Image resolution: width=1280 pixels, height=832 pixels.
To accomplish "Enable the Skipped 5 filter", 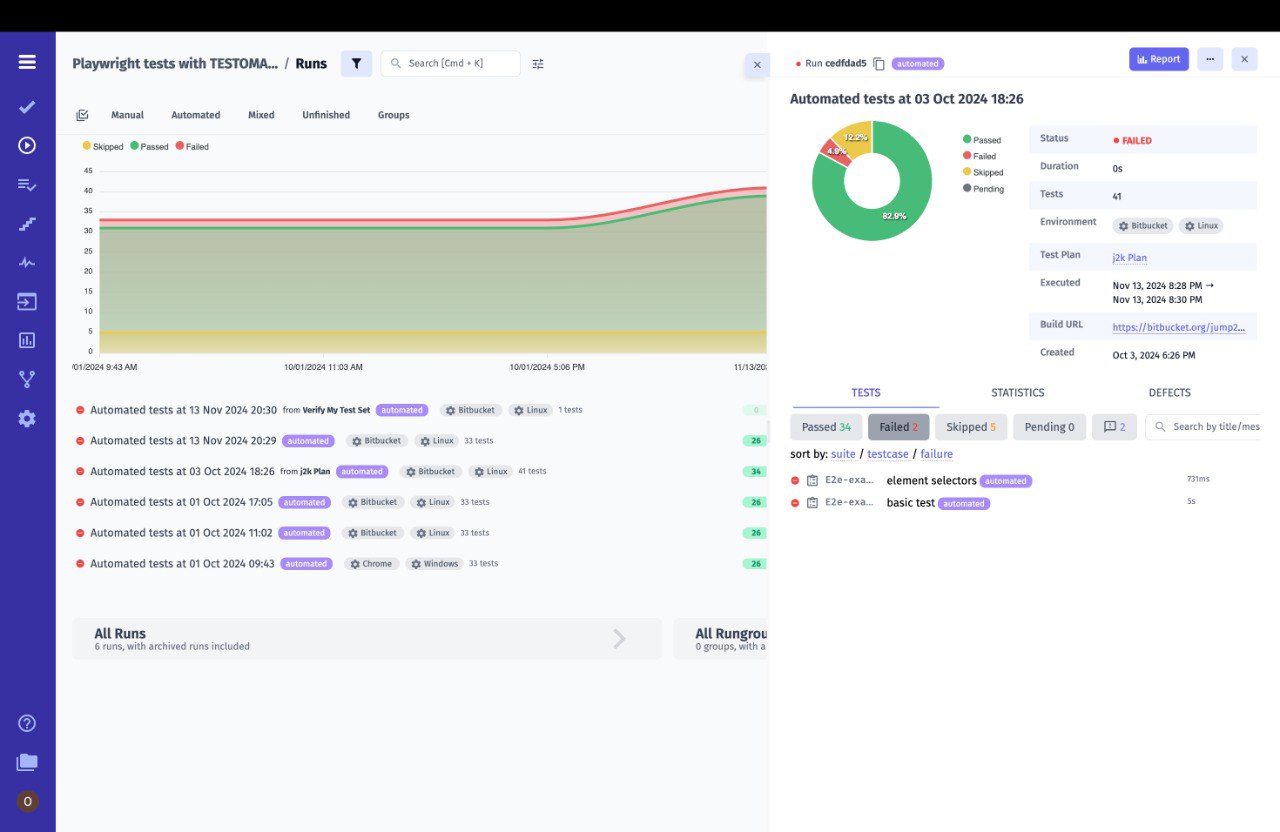I will 971,426.
